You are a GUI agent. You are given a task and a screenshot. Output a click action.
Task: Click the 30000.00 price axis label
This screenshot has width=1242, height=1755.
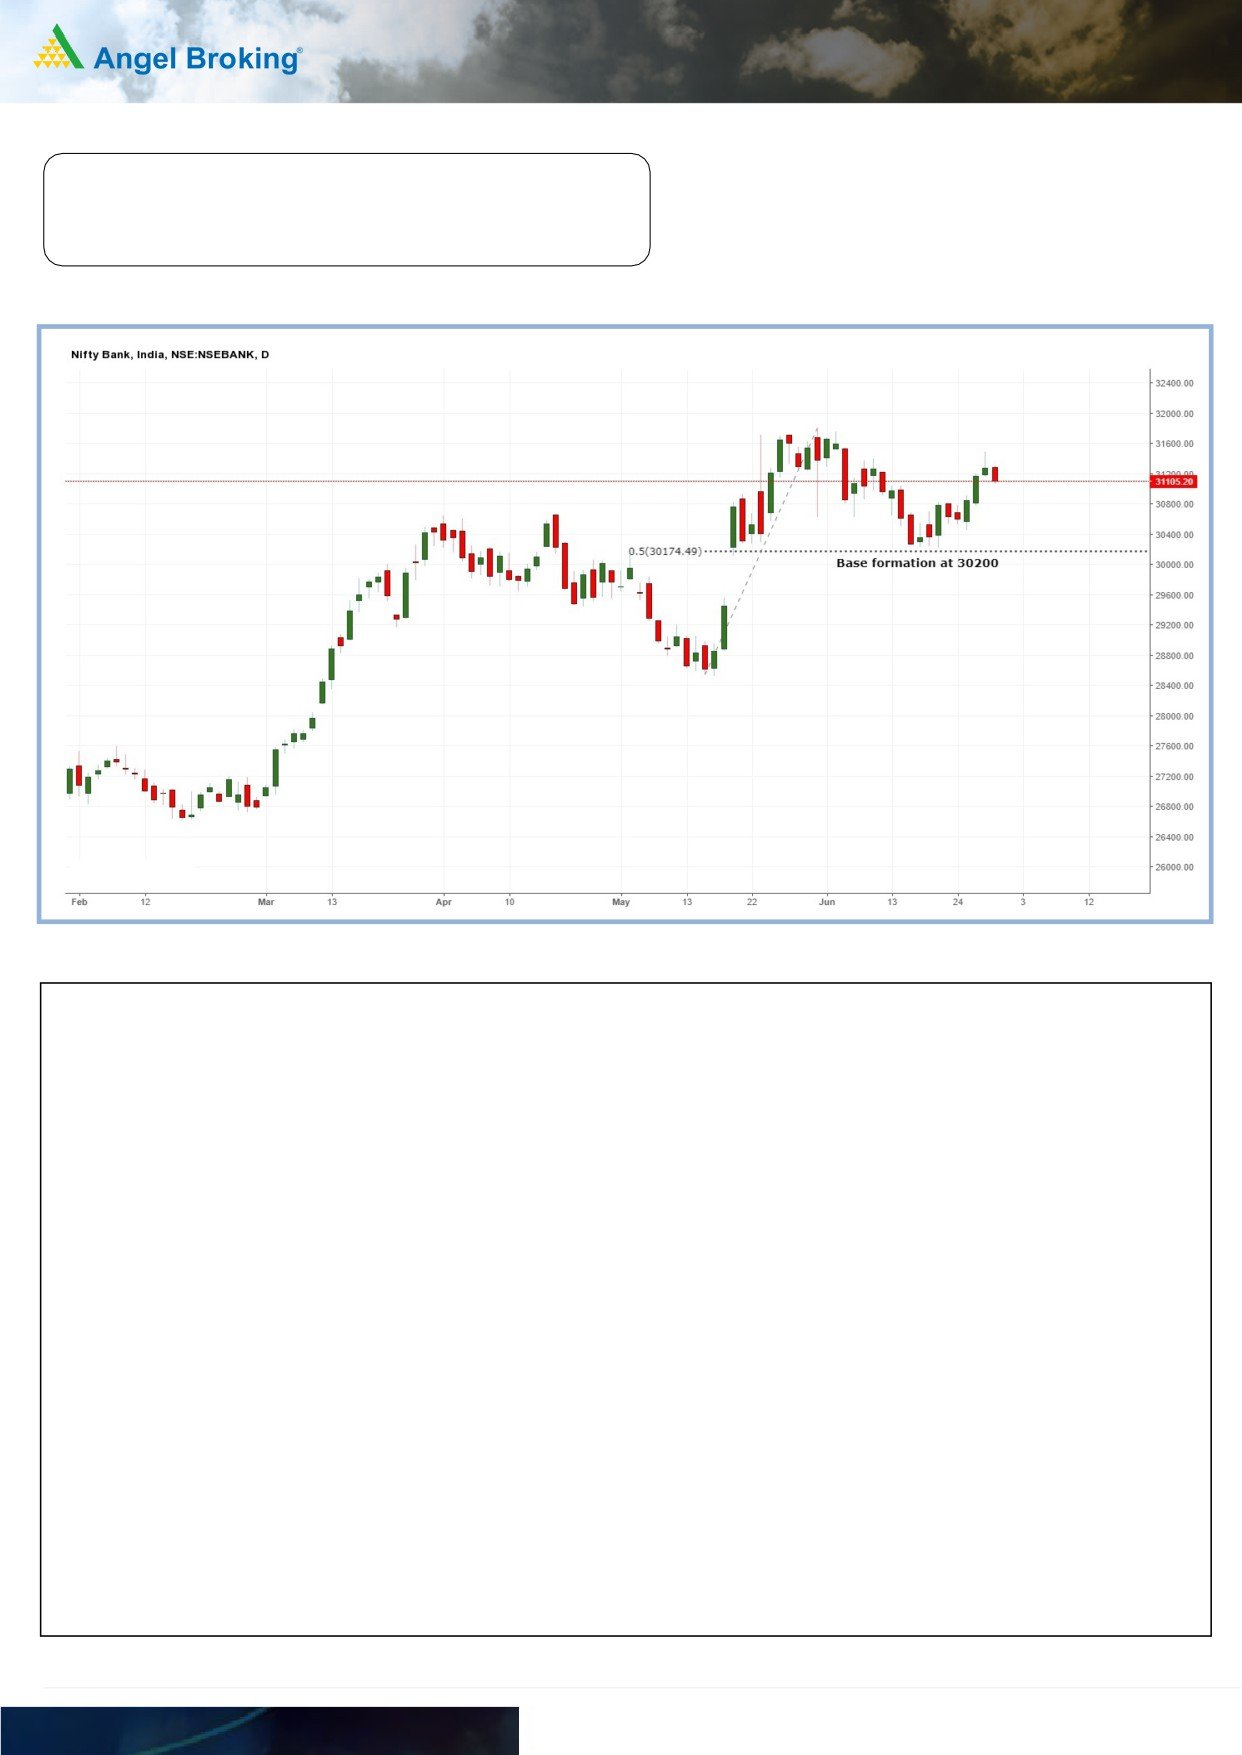pos(1174,565)
